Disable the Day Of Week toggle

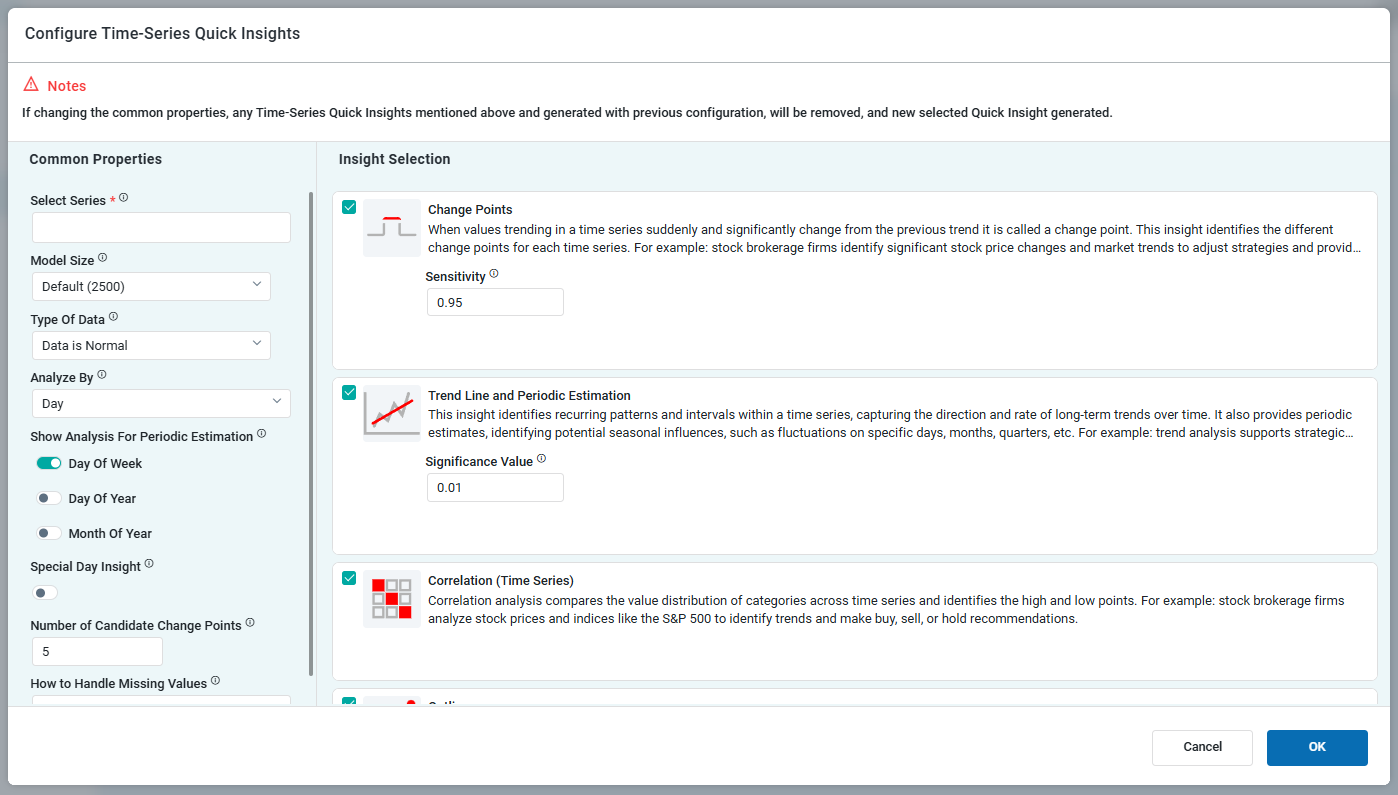(x=49, y=463)
